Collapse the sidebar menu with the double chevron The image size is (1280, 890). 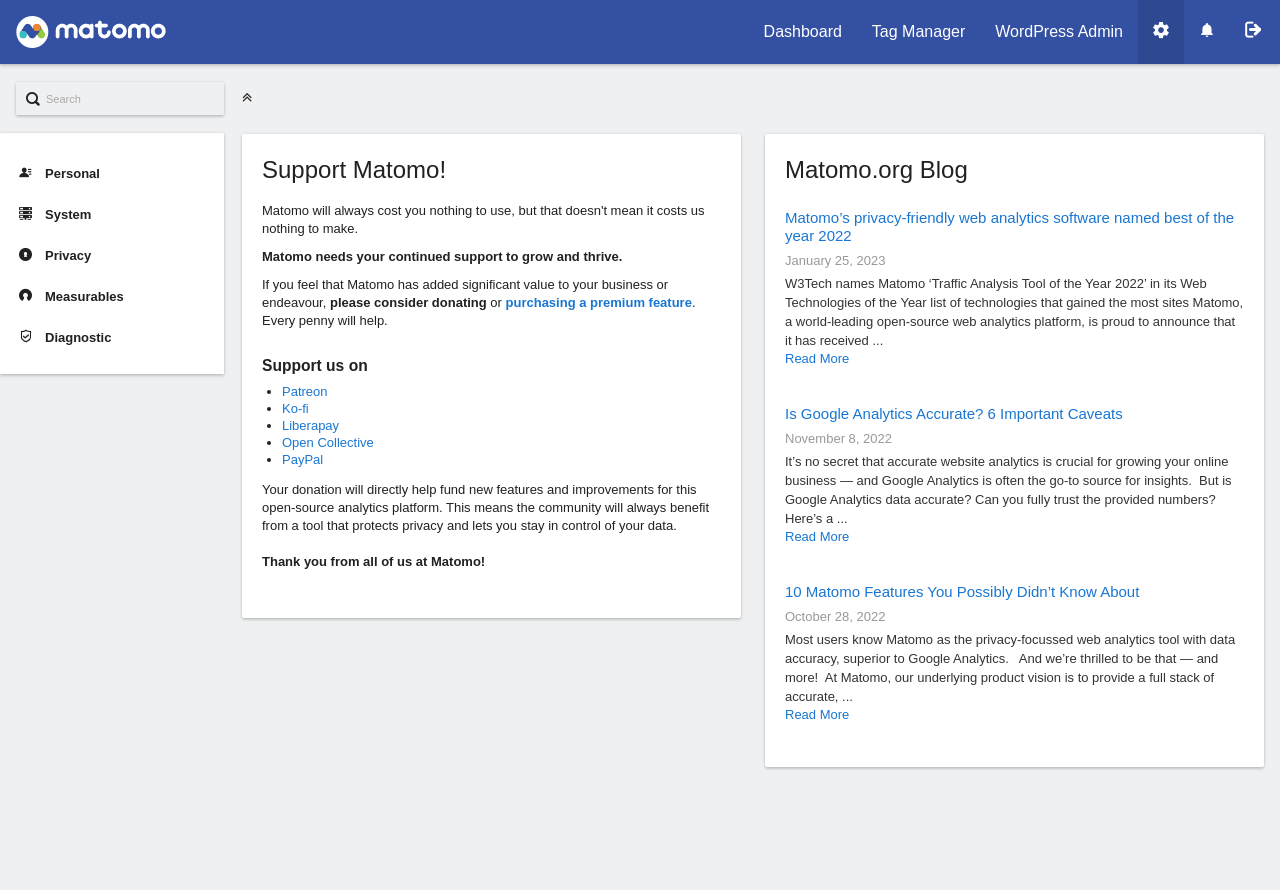pos(247,98)
